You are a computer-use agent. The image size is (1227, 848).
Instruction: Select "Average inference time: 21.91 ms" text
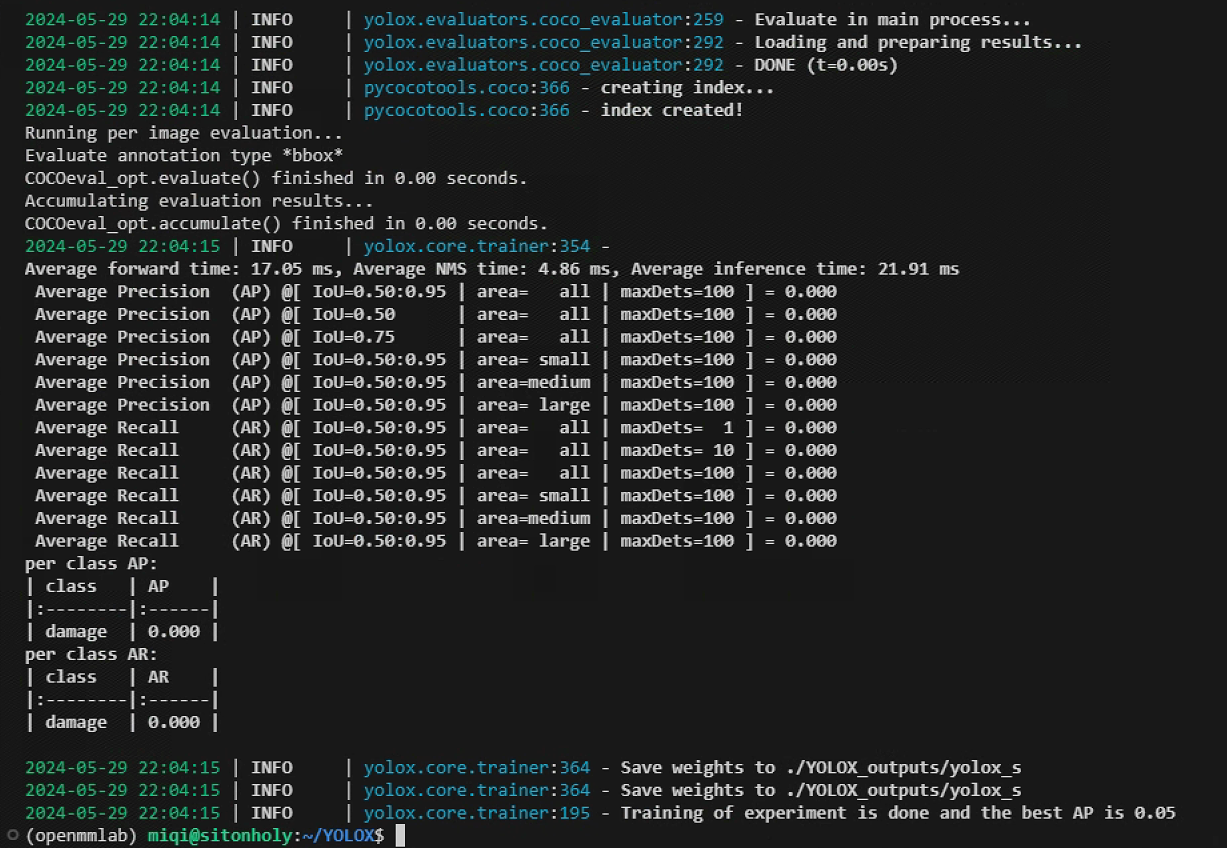pyautogui.click(x=795, y=269)
